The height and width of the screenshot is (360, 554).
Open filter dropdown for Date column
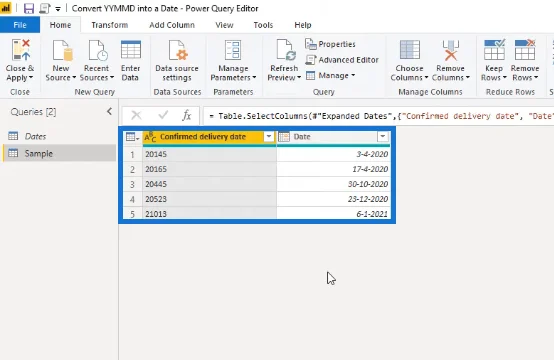click(383, 137)
